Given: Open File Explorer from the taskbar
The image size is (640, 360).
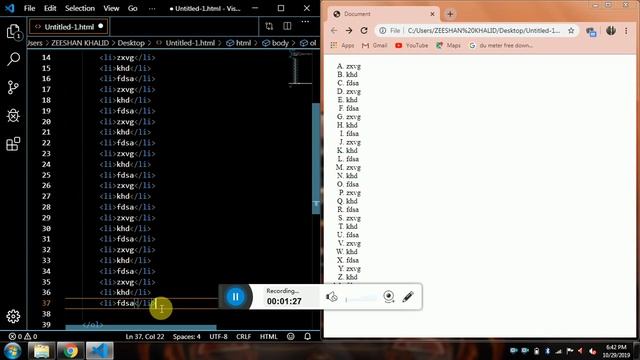Looking at the screenshot, I should (x=41, y=351).
